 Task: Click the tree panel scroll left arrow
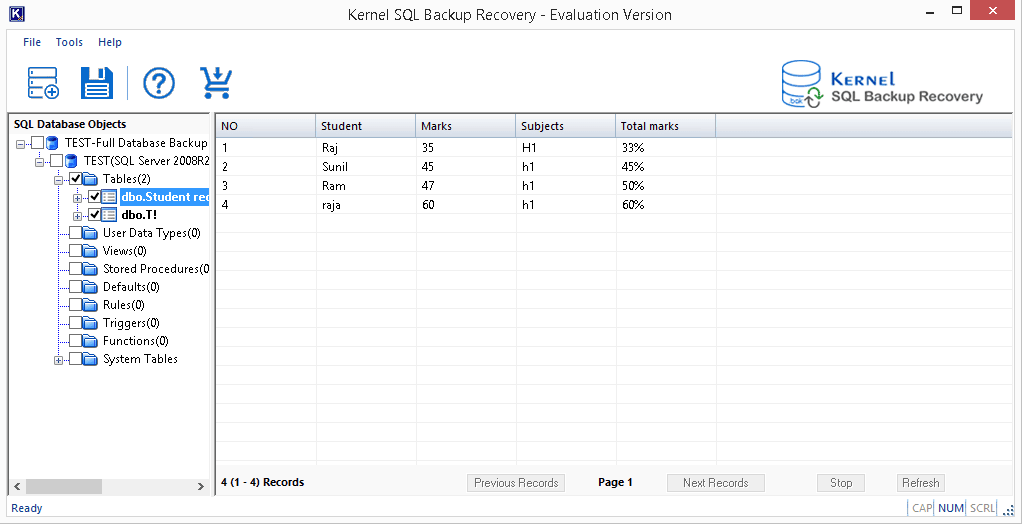pyautogui.click(x=17, y=486)
